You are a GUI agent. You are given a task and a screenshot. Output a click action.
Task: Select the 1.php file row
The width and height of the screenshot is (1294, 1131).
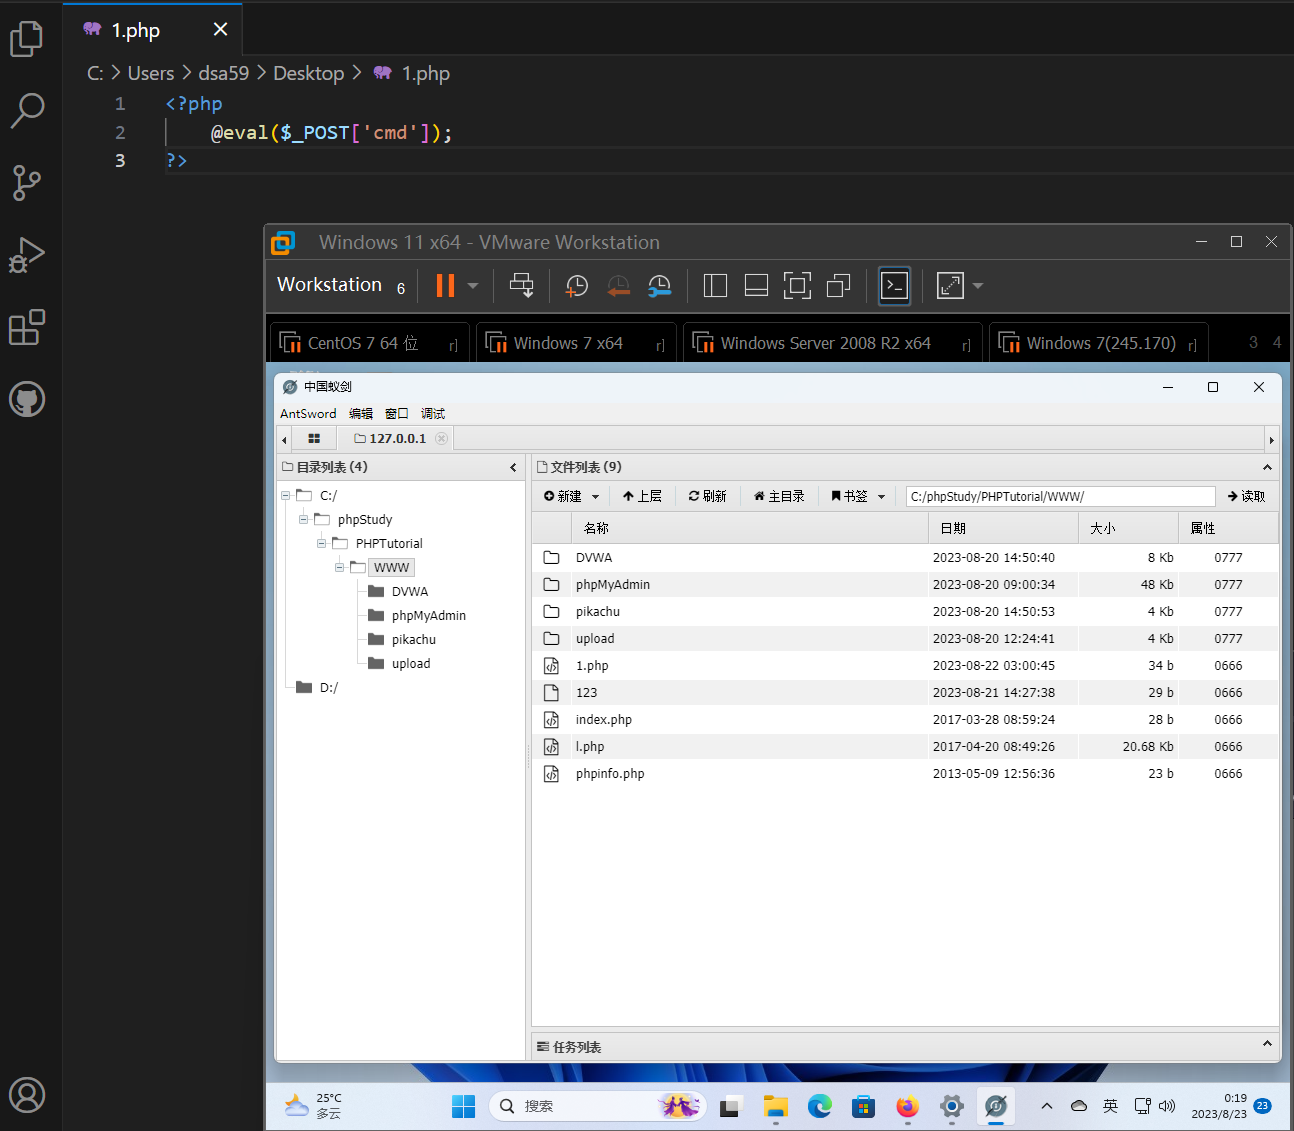coord(905,665)
